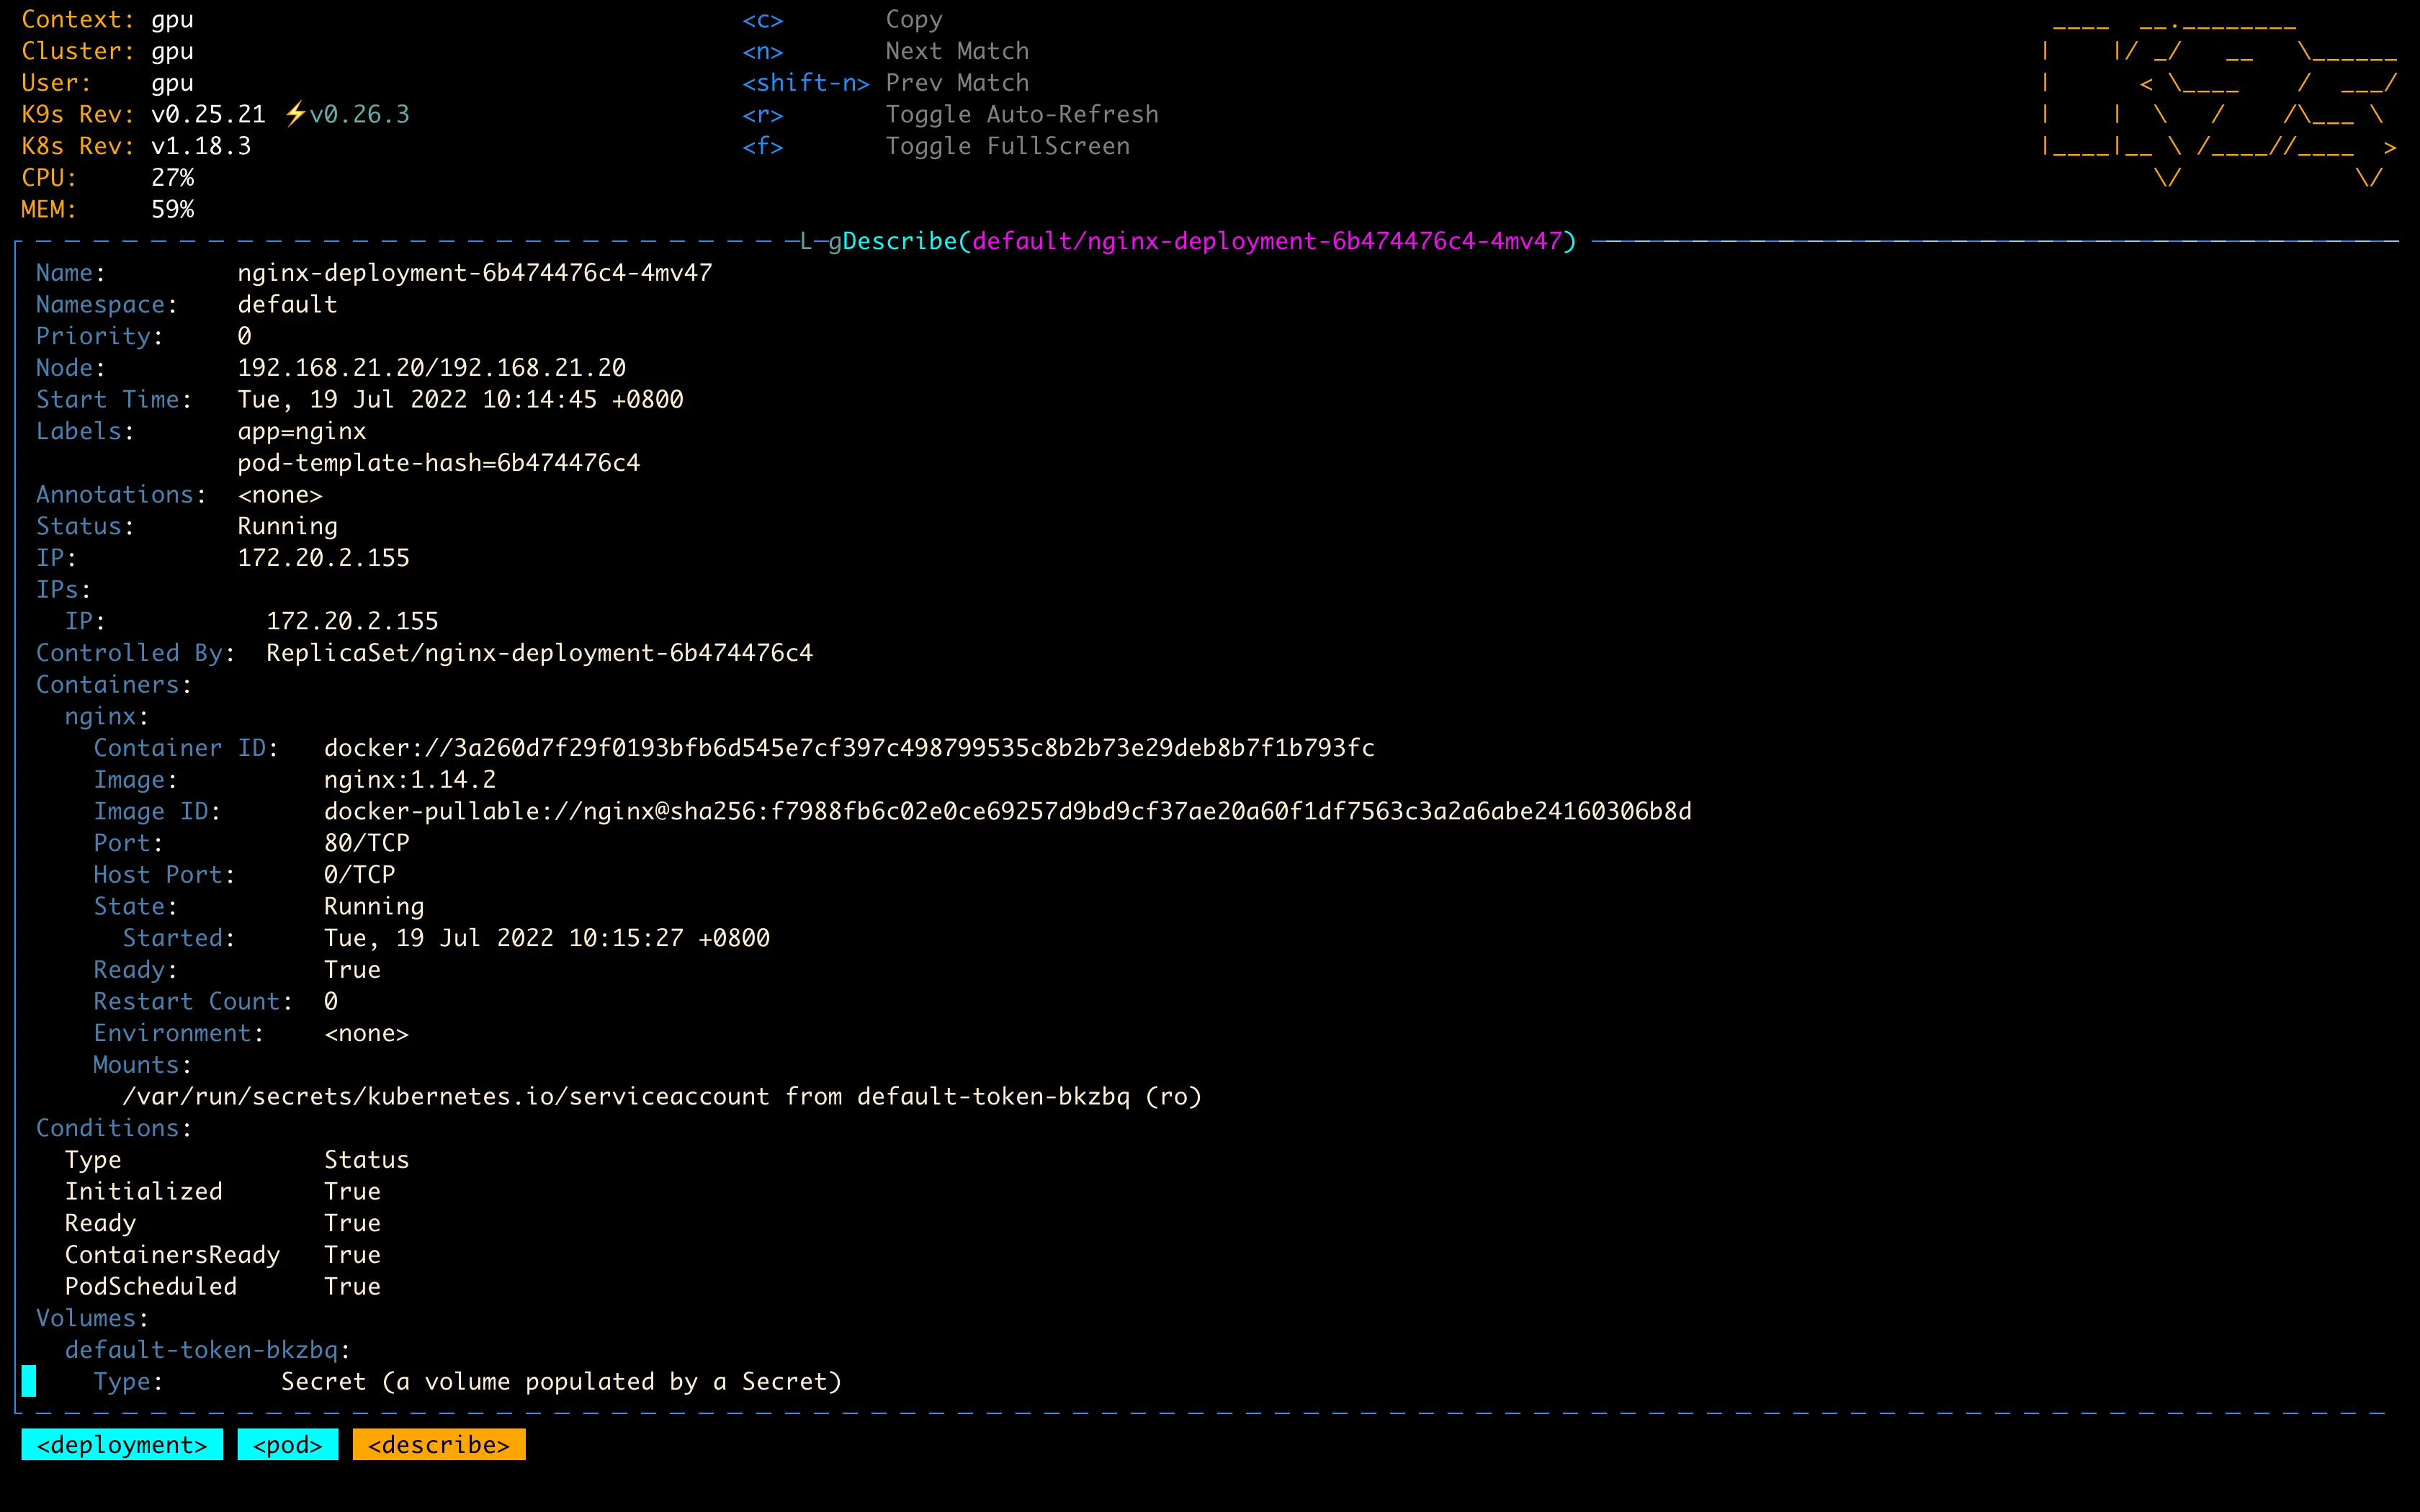Click the <r> Toggle Auto-Refresh hint
The width and height of the screenshot is (2420, 1512).
[x=950, y=115]
